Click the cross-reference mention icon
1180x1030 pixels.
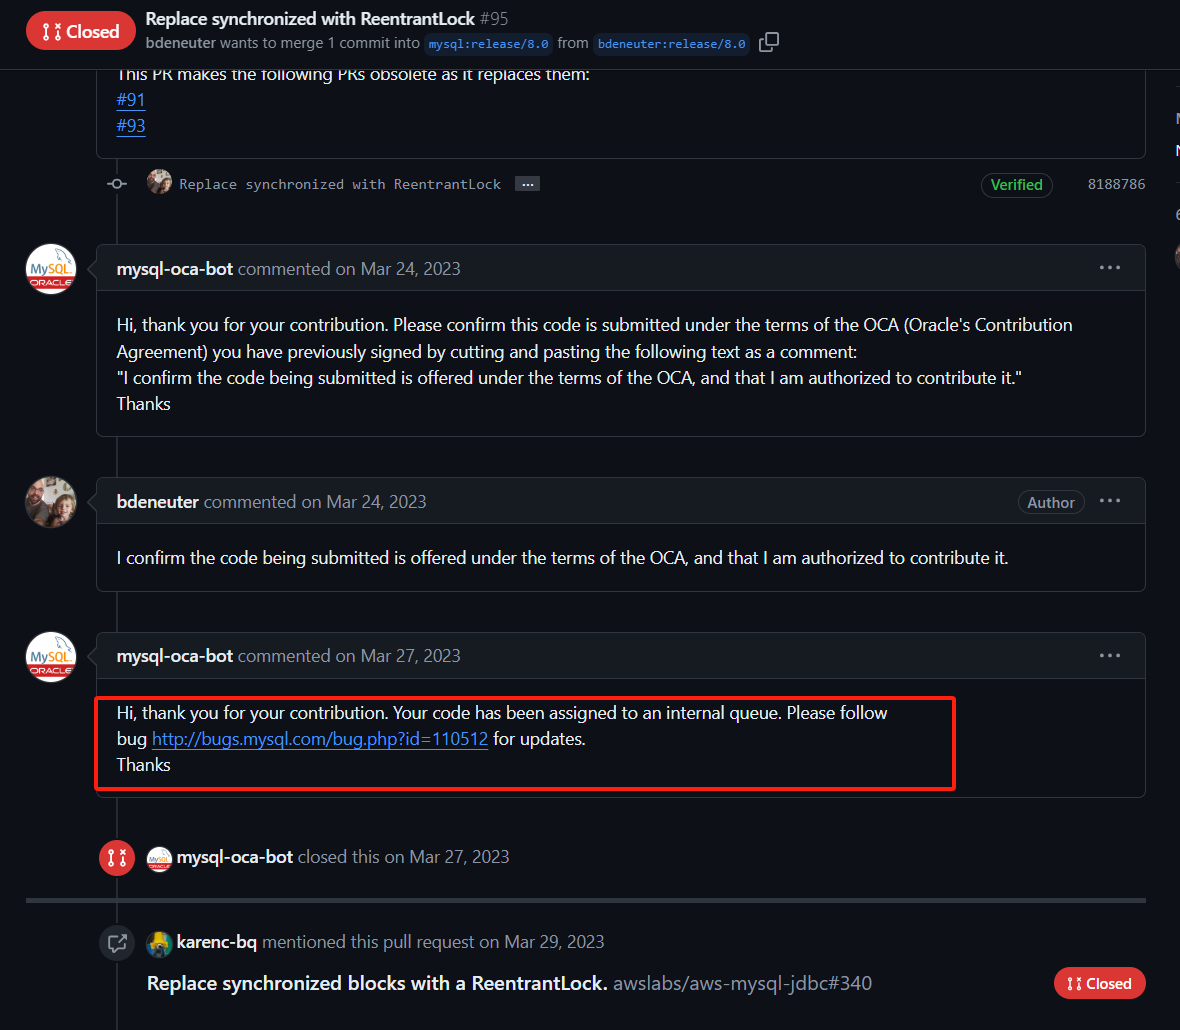[x=117, y=943]
